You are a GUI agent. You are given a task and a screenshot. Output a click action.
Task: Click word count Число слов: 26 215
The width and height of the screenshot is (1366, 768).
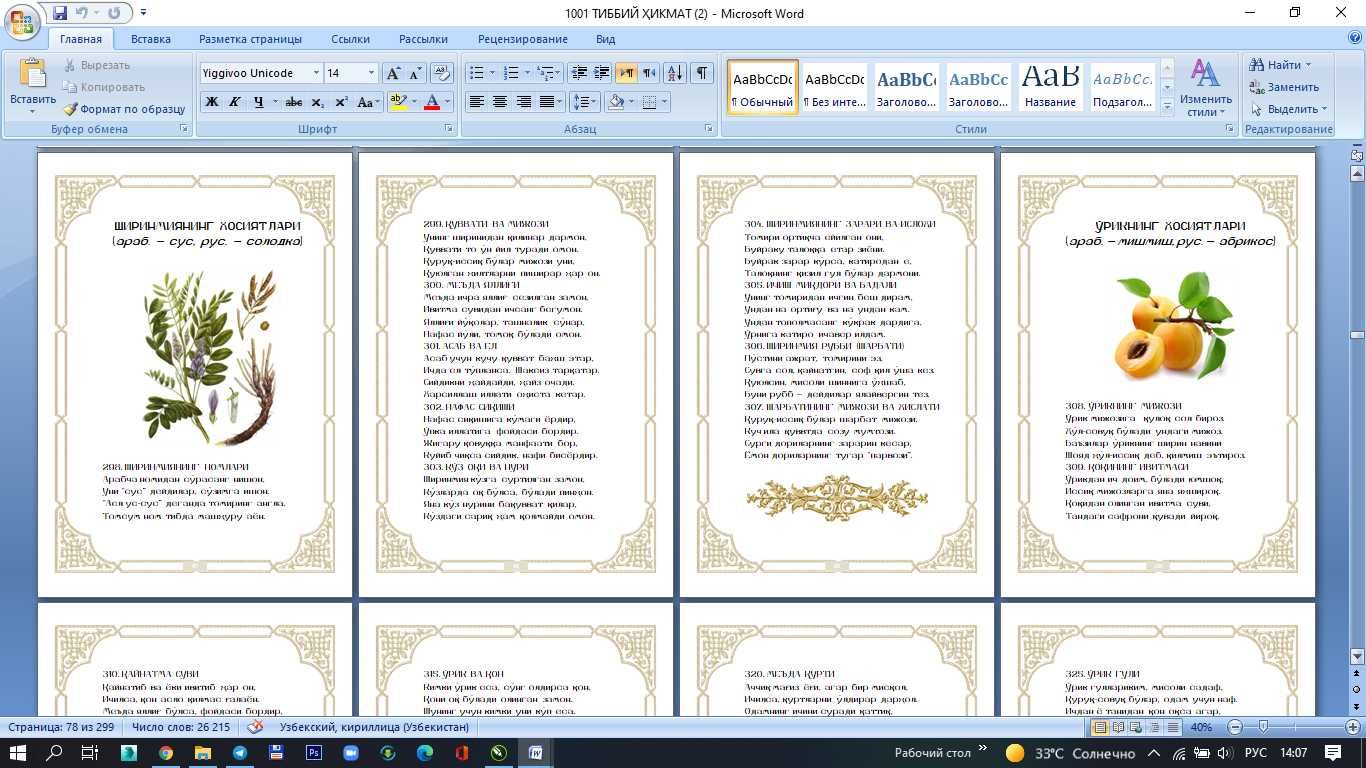[x=181, y=727]
